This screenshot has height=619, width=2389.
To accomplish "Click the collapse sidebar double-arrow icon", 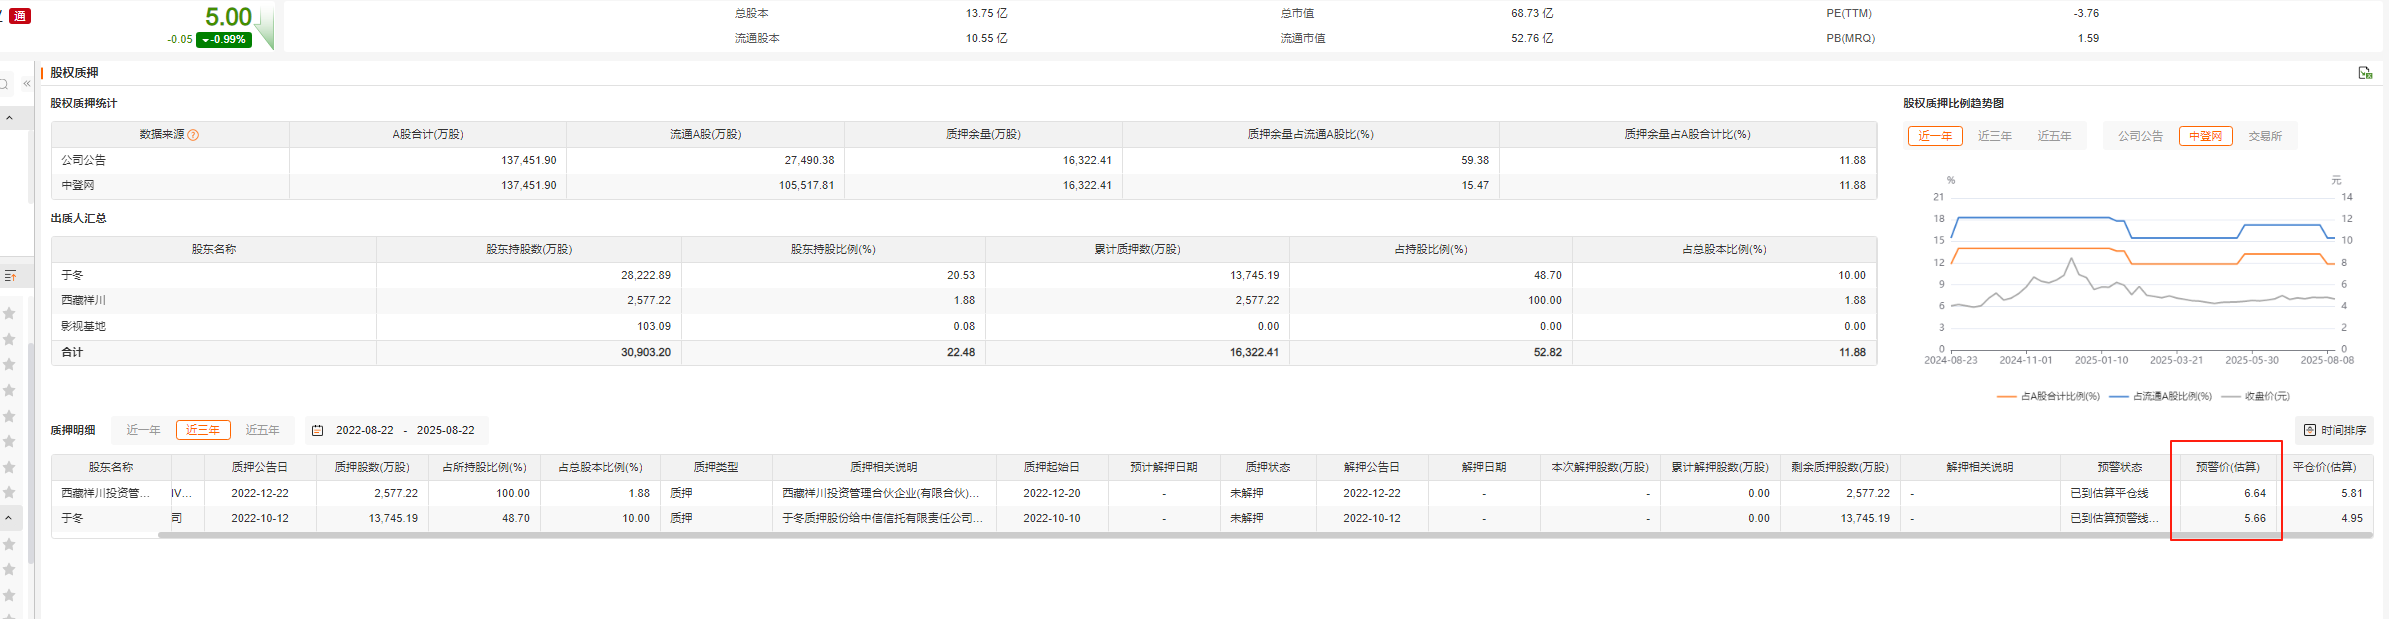I will coord(27,84).
